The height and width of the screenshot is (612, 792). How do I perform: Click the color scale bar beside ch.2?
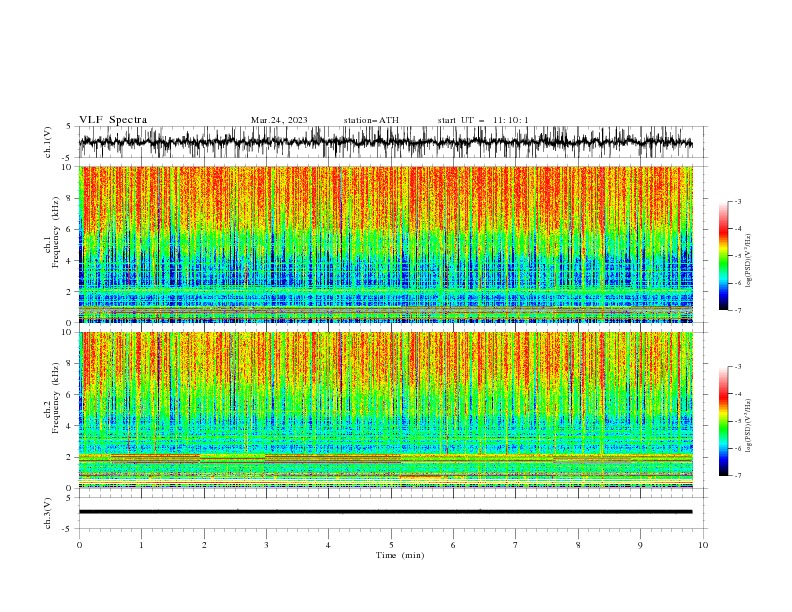(723, 421)
